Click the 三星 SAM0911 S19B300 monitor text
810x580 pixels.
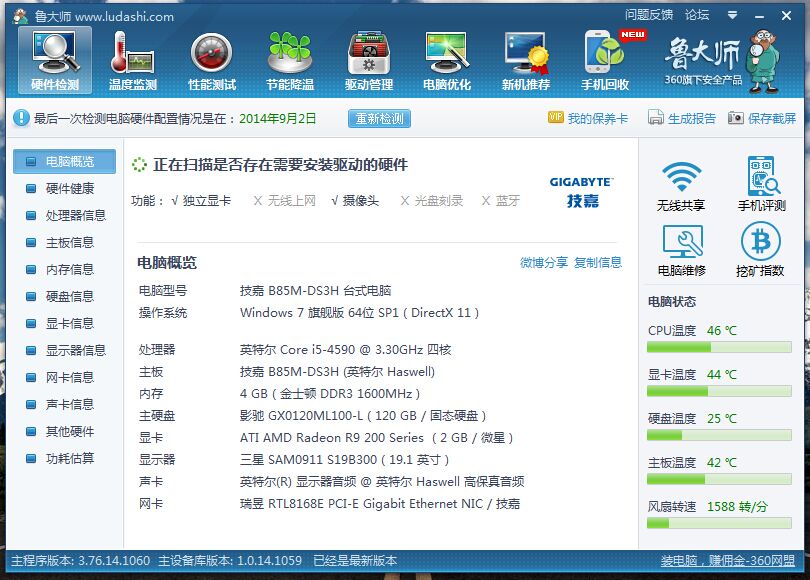[345, 460]
